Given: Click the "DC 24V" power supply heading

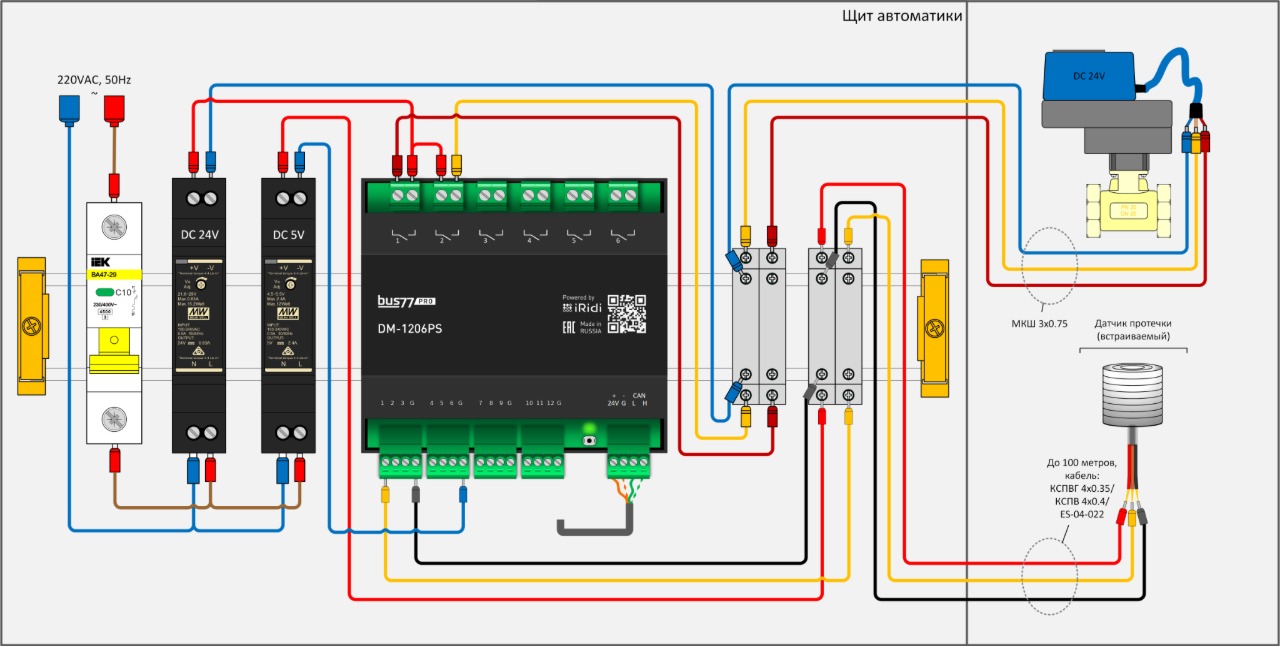Looking at the screenshot, I should (199, 235).
